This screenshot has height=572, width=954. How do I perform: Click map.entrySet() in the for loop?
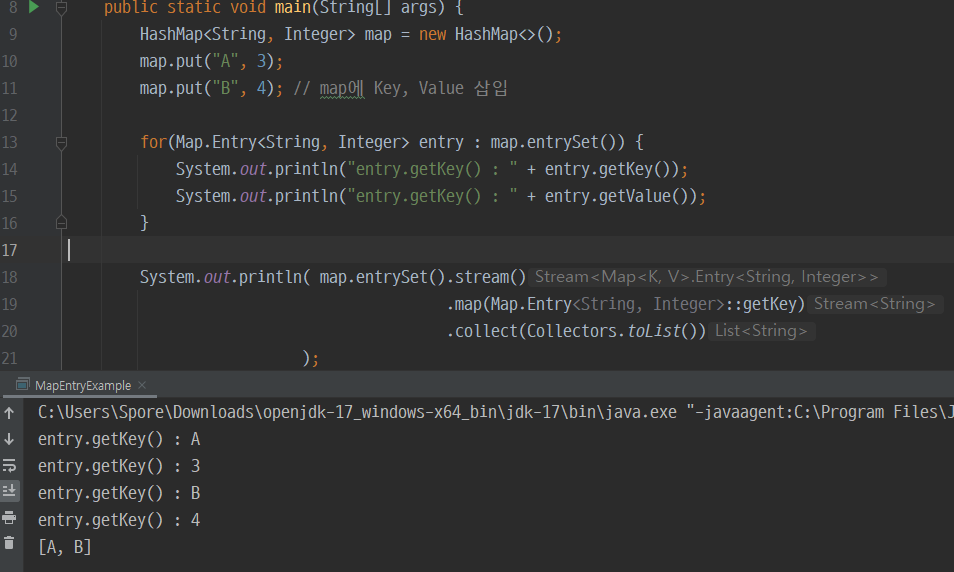click(557, 142)
